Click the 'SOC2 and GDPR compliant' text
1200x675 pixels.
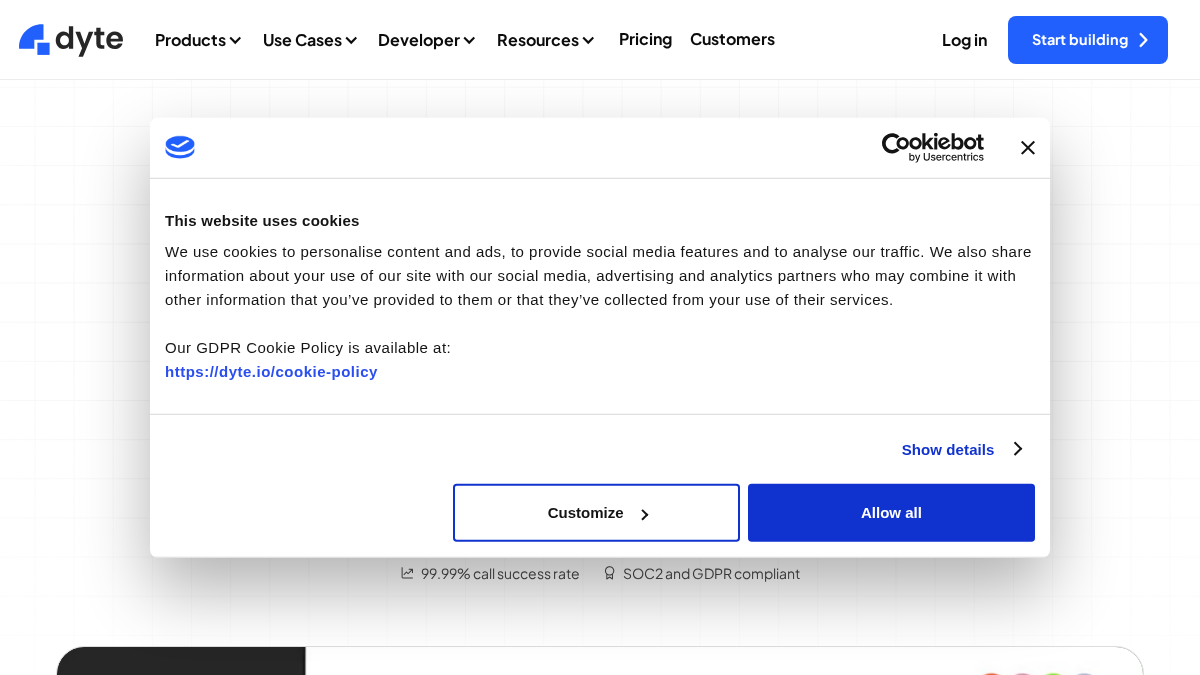711,574
